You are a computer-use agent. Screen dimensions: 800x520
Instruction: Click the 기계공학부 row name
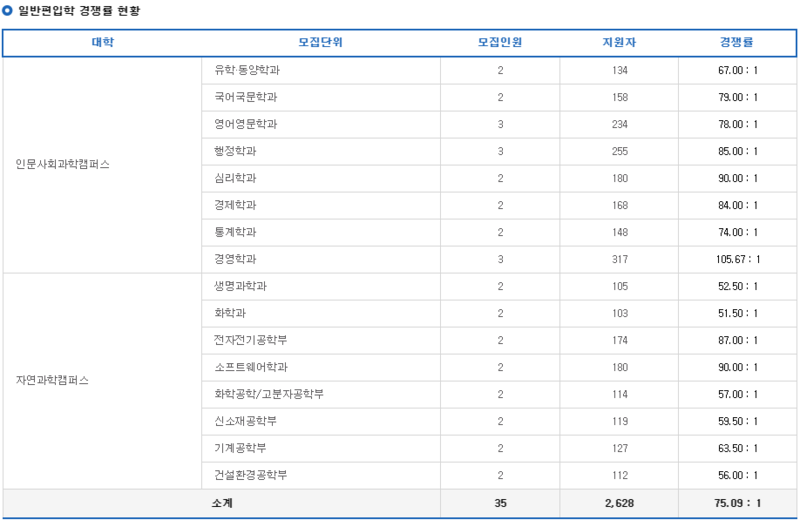240,449
